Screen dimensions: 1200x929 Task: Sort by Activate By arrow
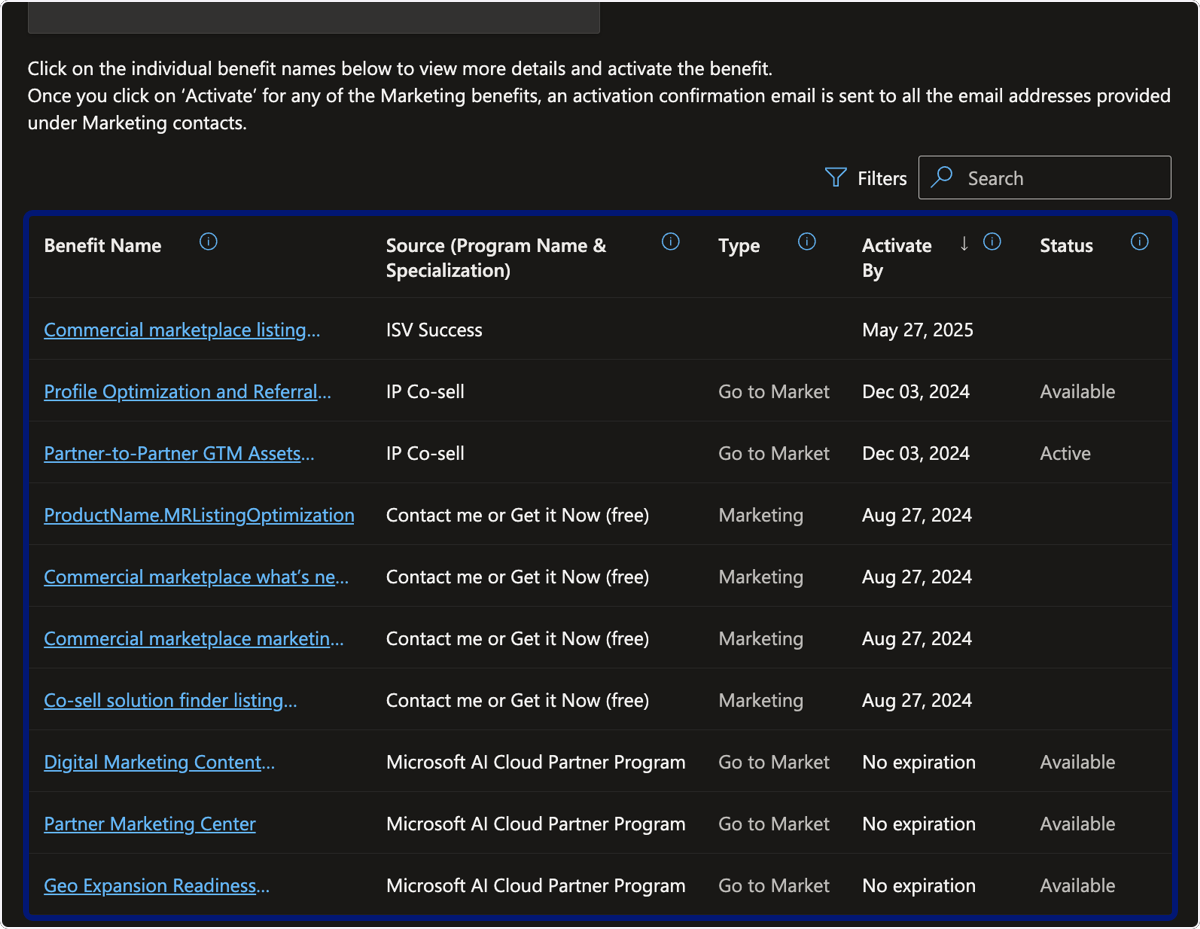click(964, 243)
